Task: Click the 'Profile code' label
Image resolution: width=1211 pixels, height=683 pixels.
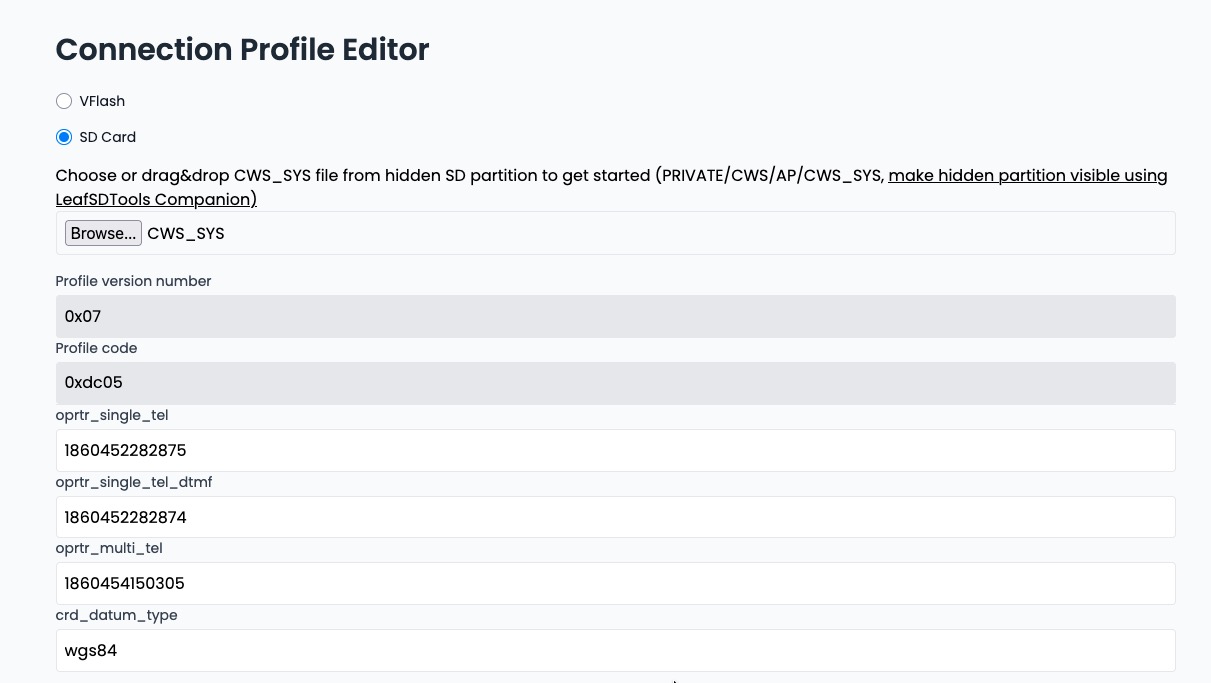Action: (96, 348)
